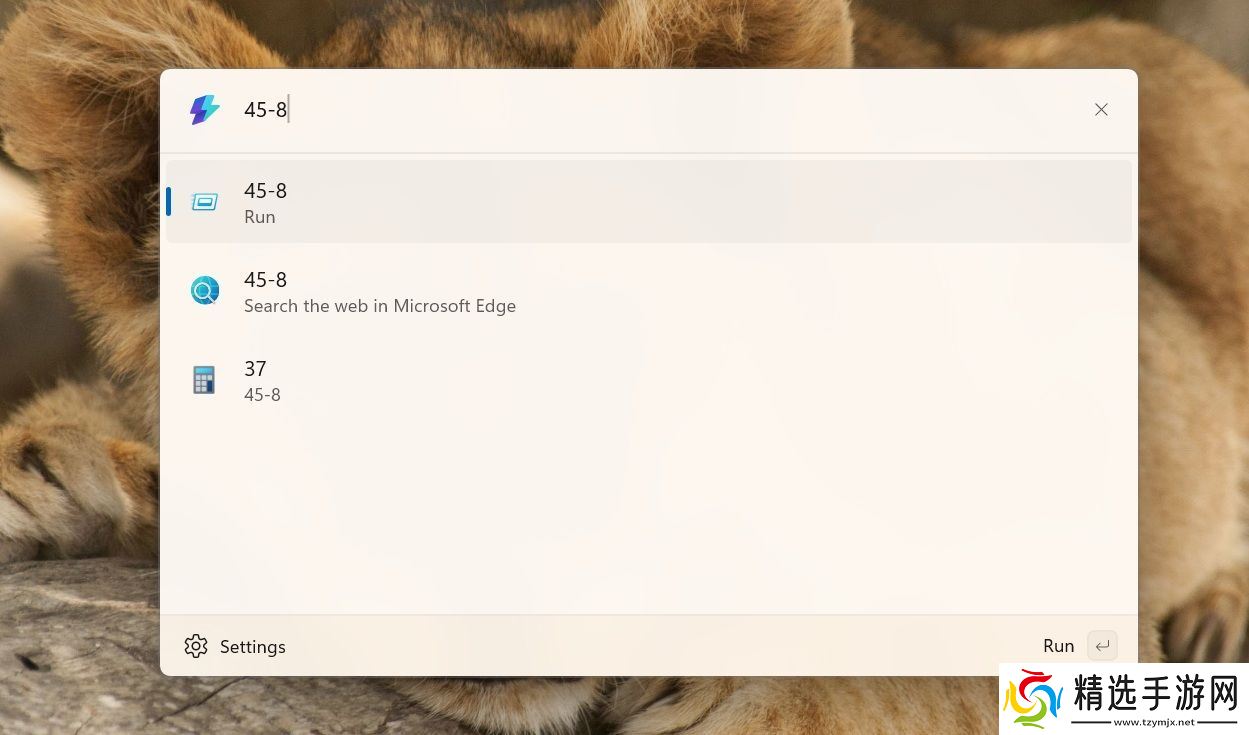This screenshot has height=735, width=1249.
Task: Click the "45-8" title of web search result
Action: click(x=266, y=279)
